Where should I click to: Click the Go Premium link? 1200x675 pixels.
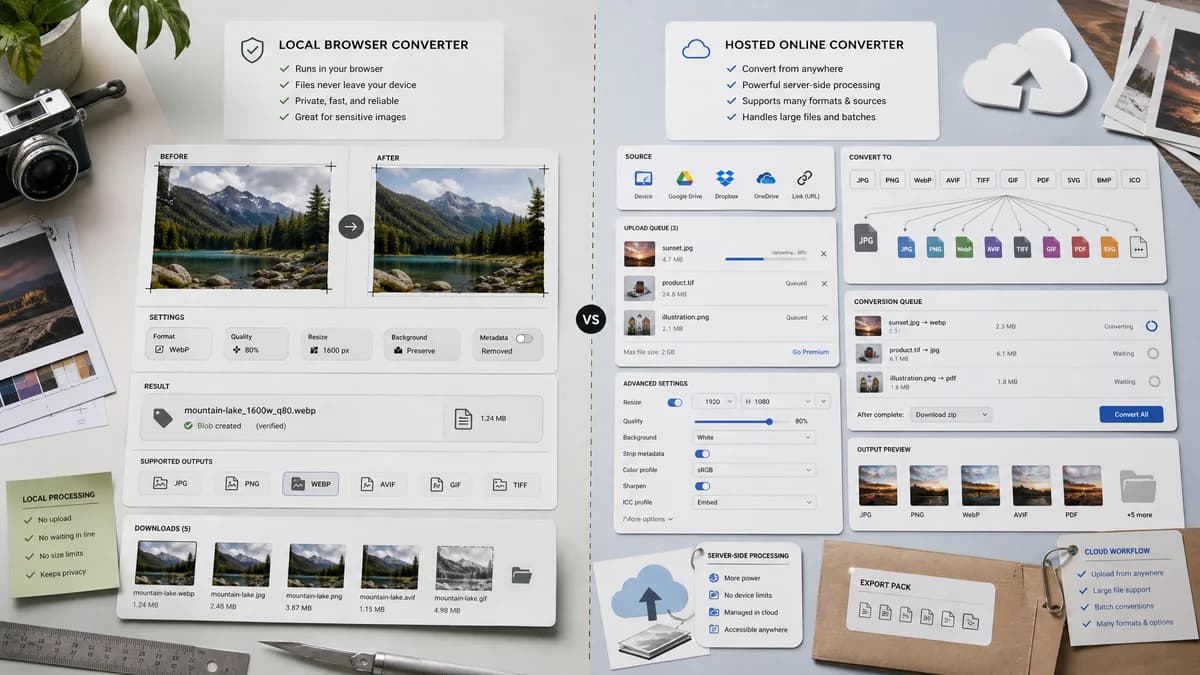pyautogui.click(x=811, y=352)
